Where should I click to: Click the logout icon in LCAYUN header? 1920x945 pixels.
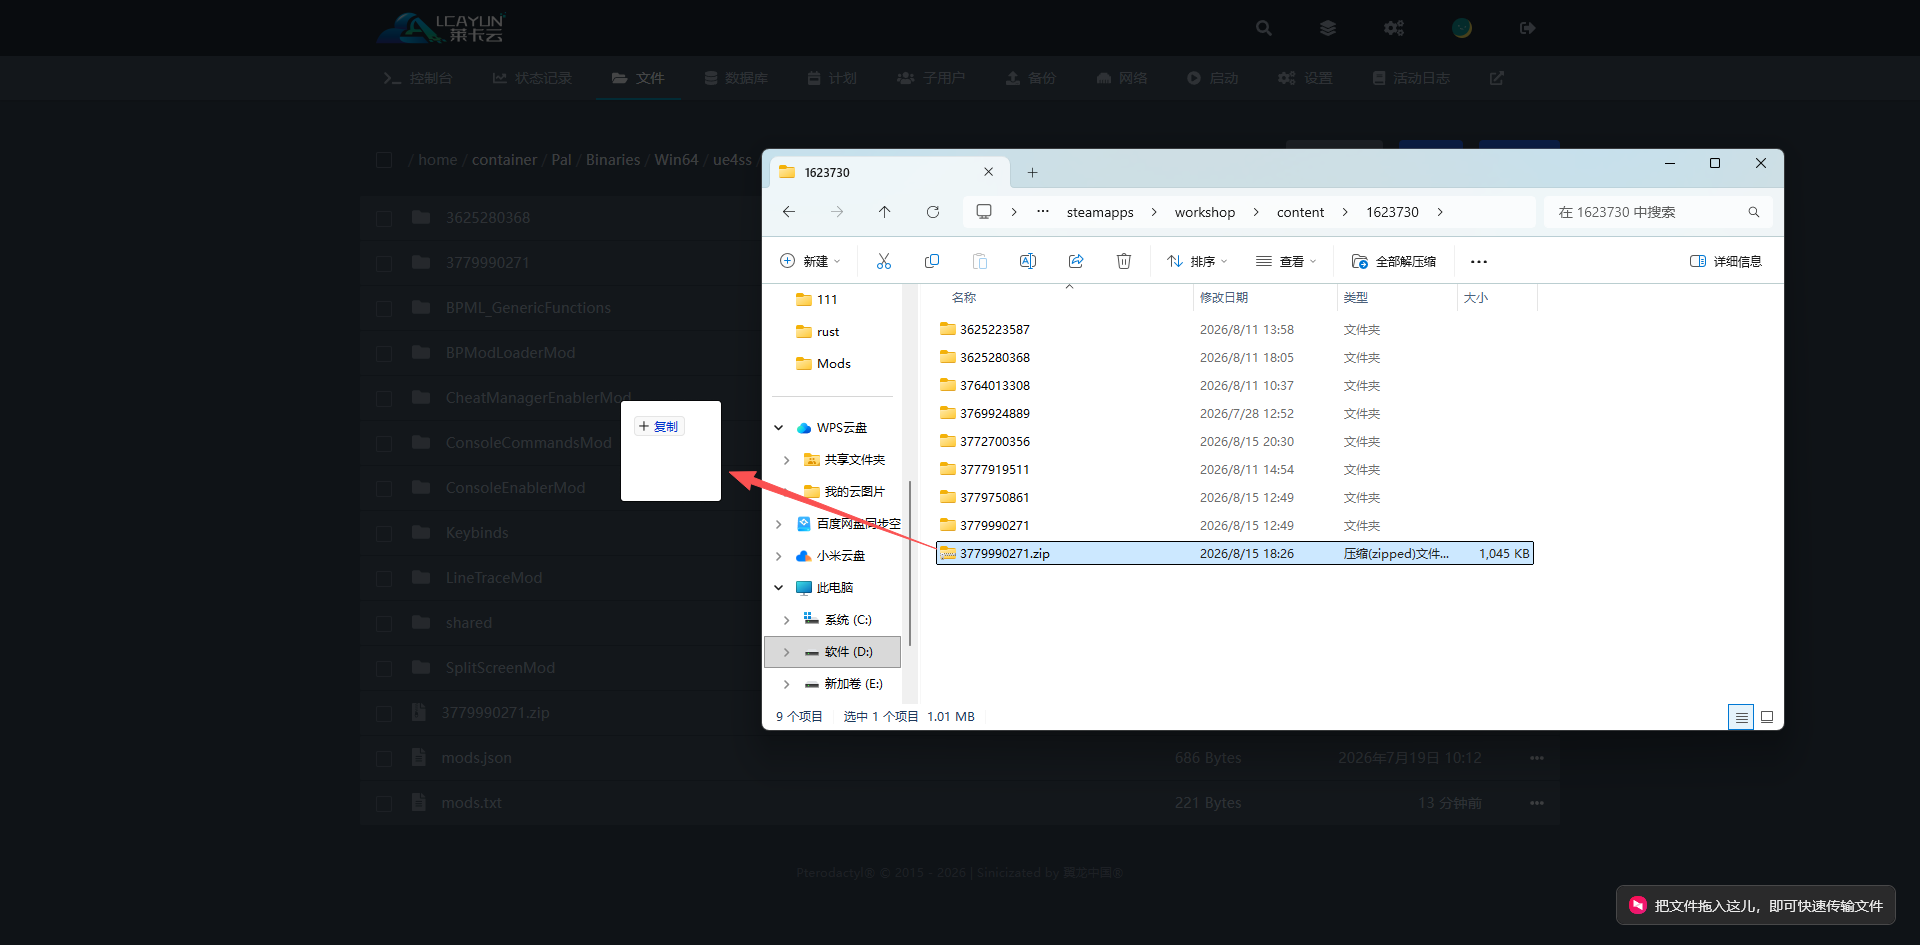point(1527,28)
